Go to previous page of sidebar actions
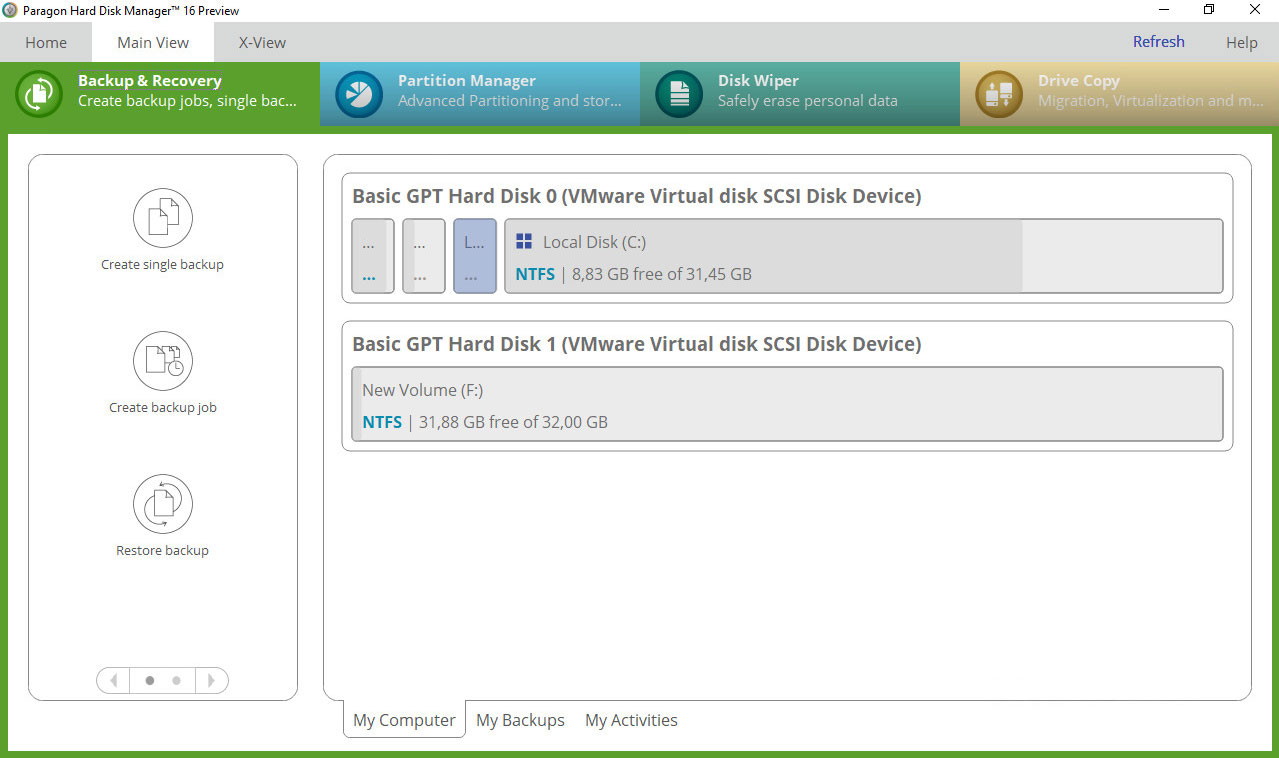The width and height of the screenshot is (1279, 758). [x=113, y=680]
